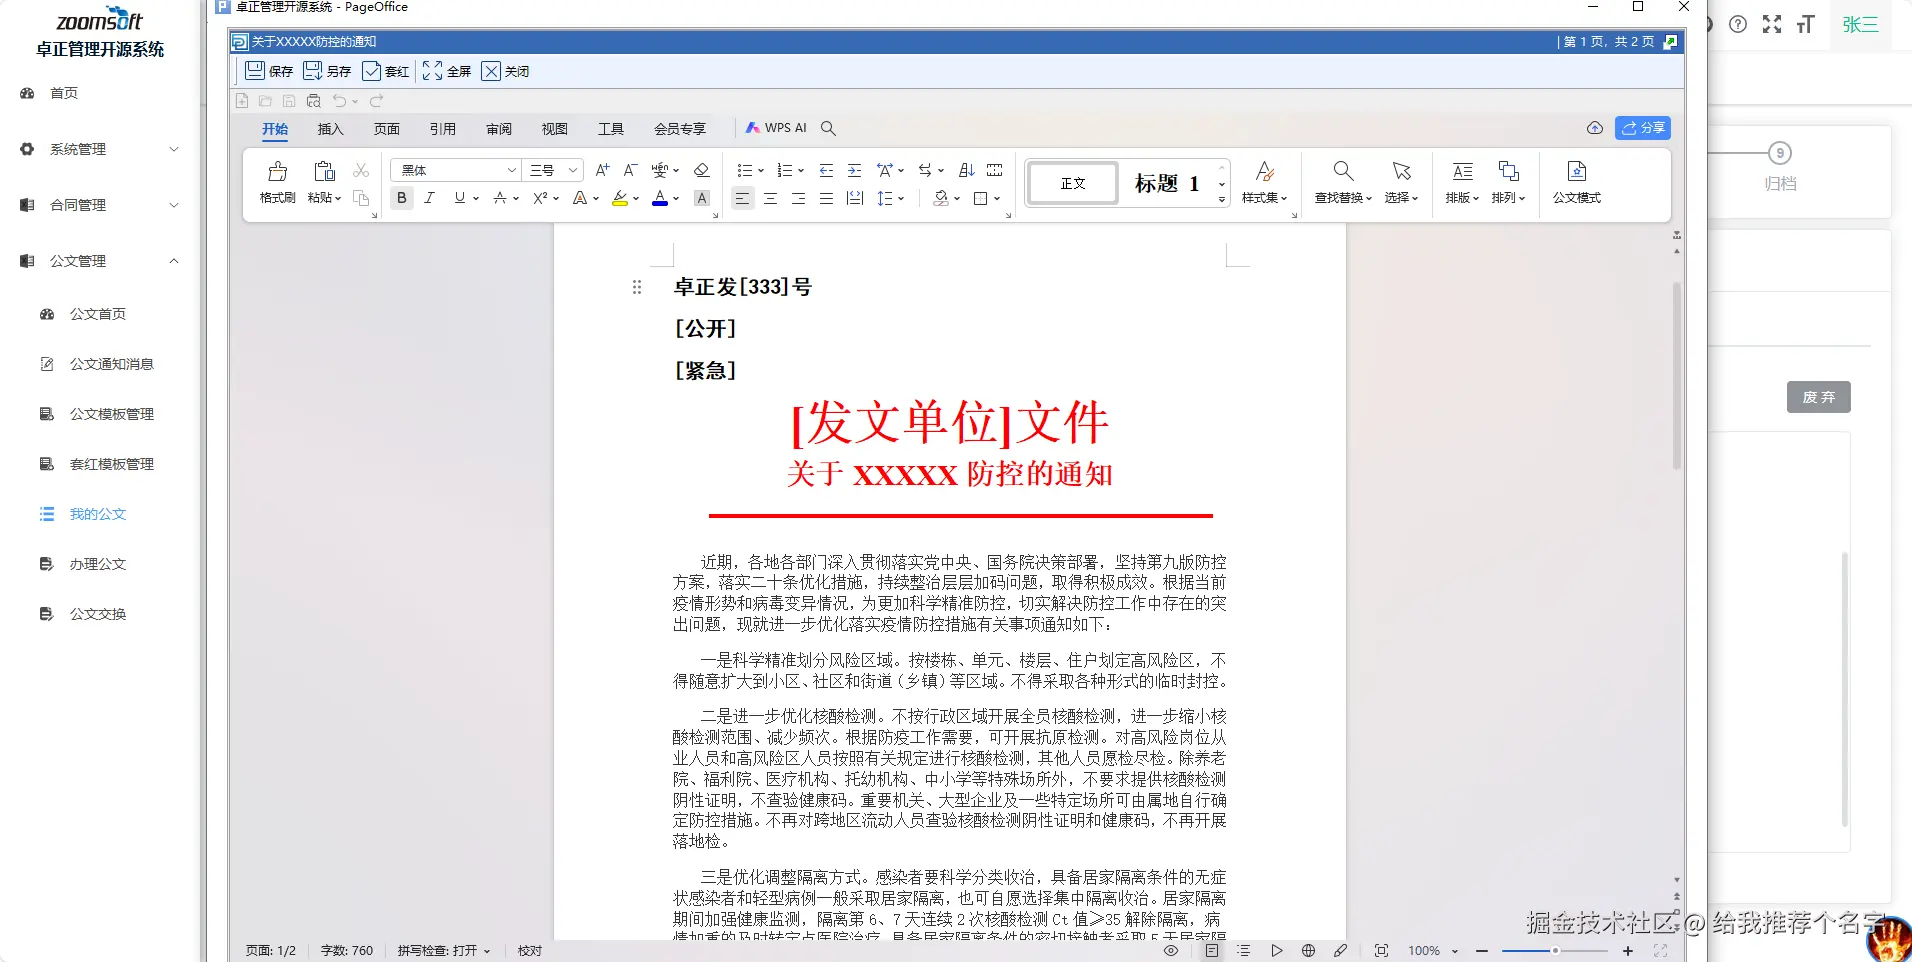Click the fit-page icon beside 100% zoom
Viewport: 1912px width, 962px height.
[1381, 951]
